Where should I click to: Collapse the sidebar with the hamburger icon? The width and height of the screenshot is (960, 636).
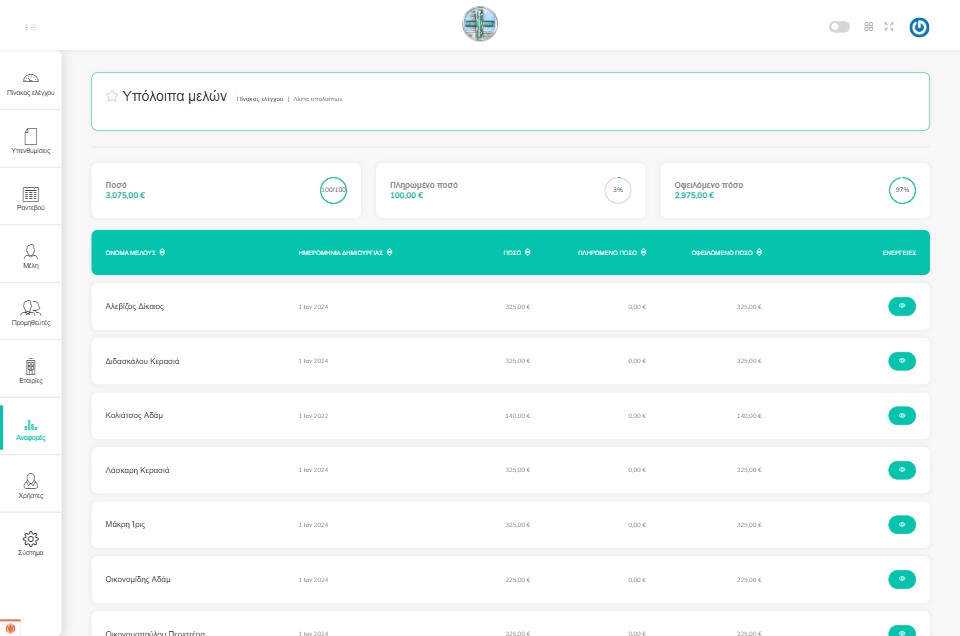30,27
